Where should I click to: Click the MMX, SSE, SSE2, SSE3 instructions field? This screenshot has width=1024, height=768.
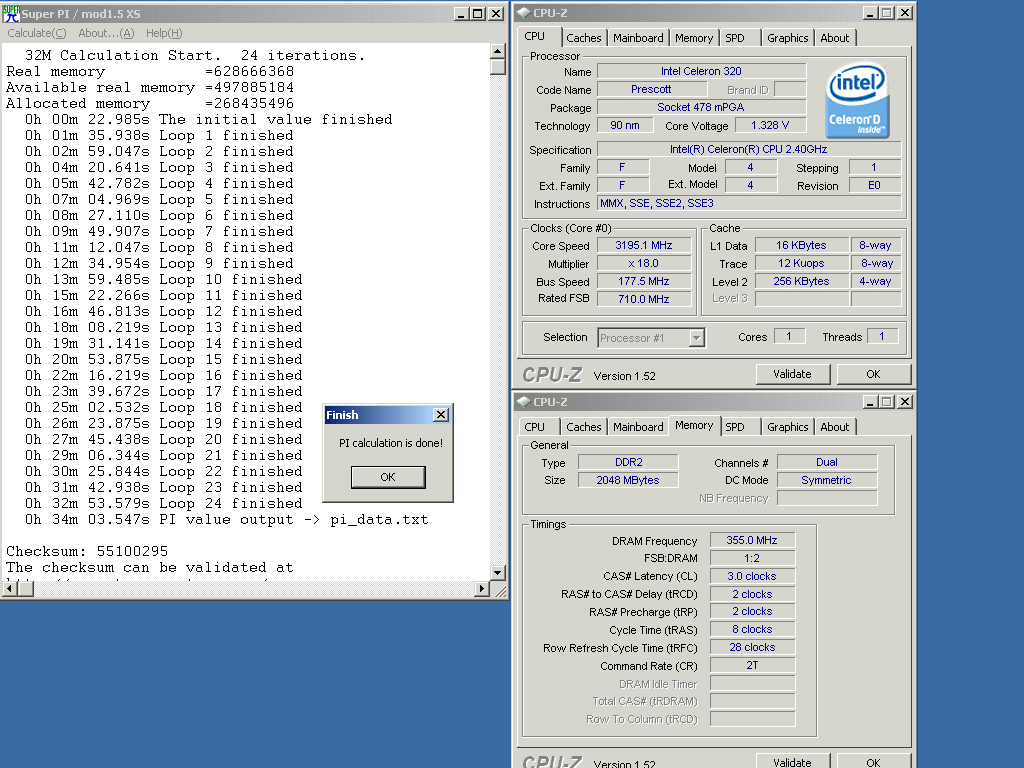point(749,203)
